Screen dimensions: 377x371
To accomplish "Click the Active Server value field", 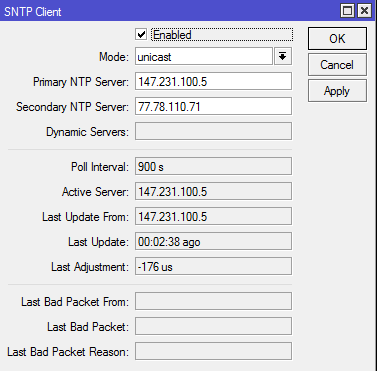I will tap(213, 191).
